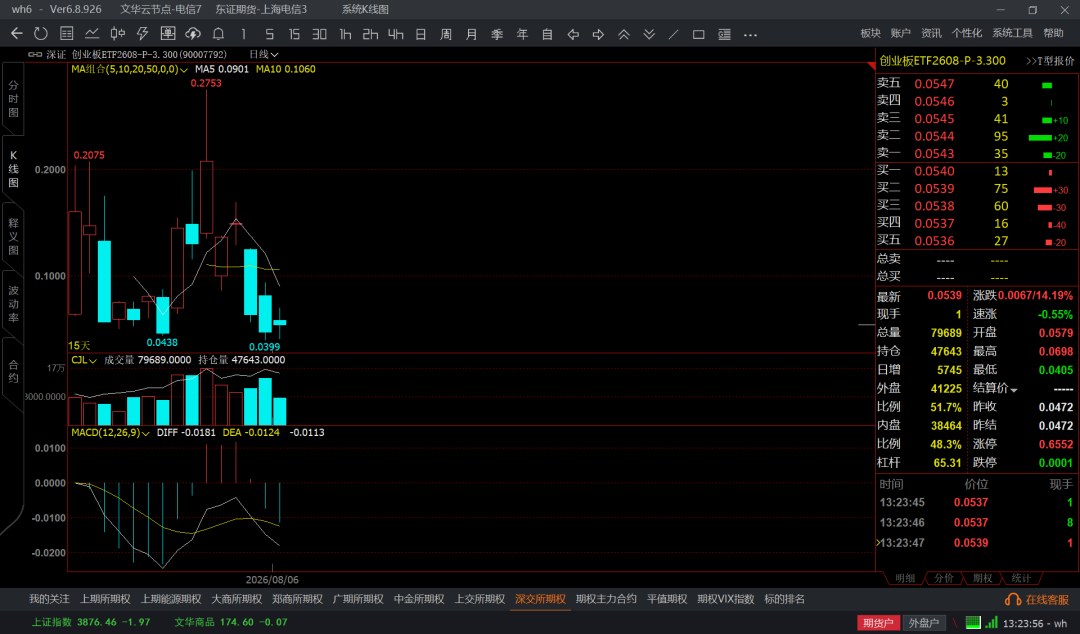Viewport: 1080px width, 634px height.
Task: Click the green signal strength bars icon
Action: [991, 622]
